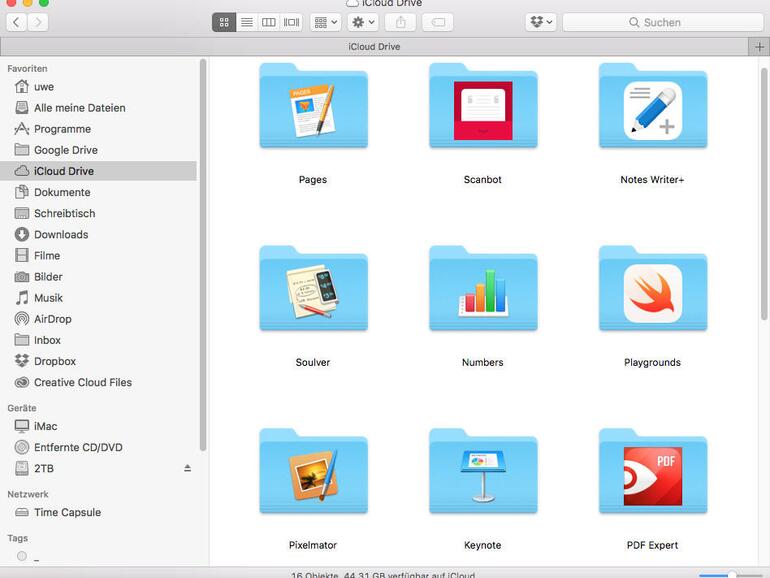This screenshot has height=578, width=770.
Task: Open the Keynote folder
Action: click(483, 473)
